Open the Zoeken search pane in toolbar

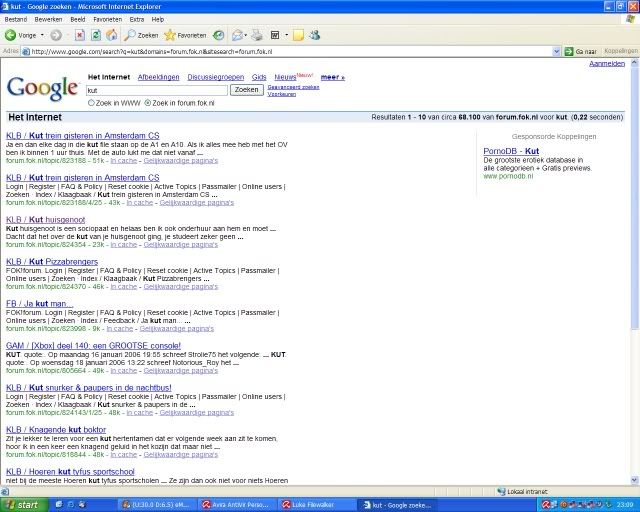click(141, 36)
